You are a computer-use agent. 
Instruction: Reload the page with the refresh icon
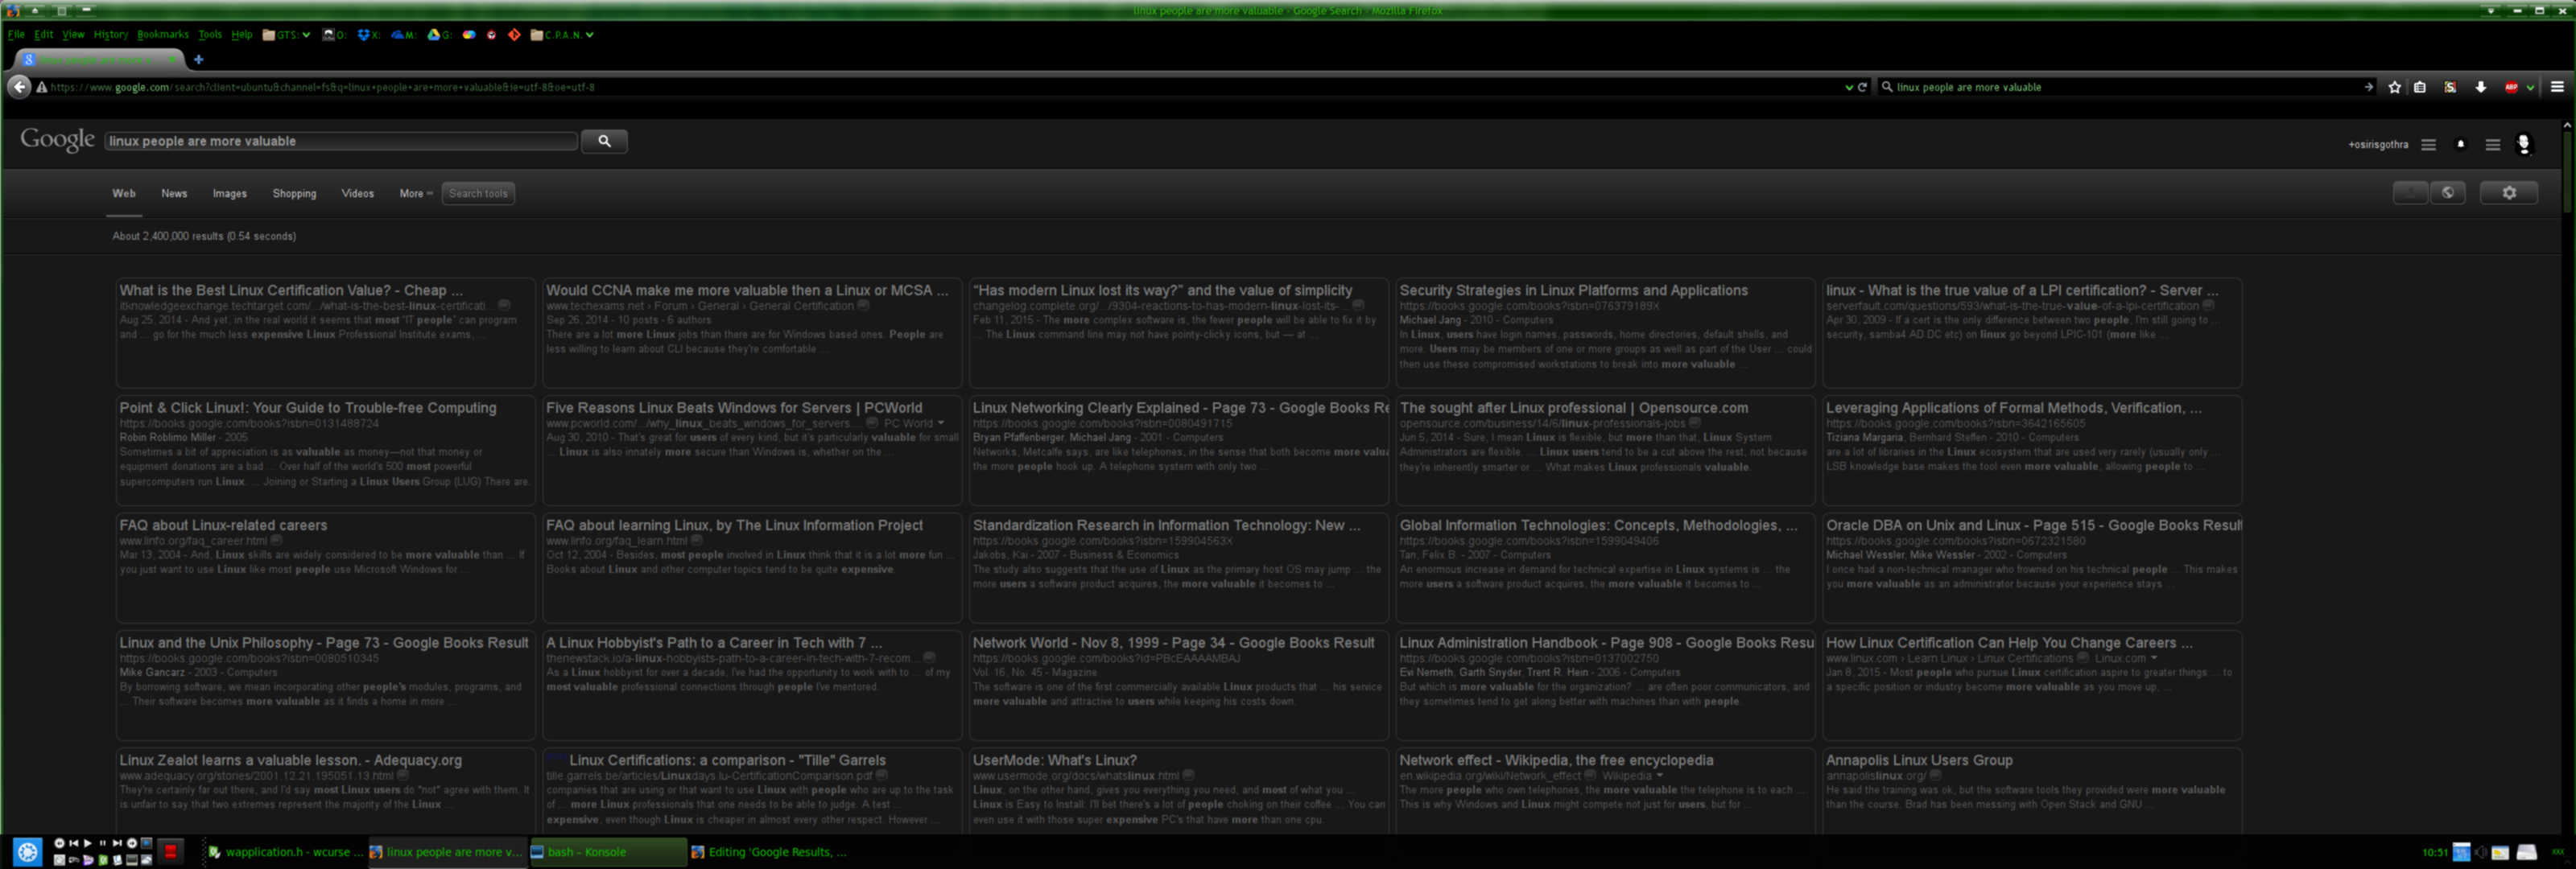[x=1862, y=87]
